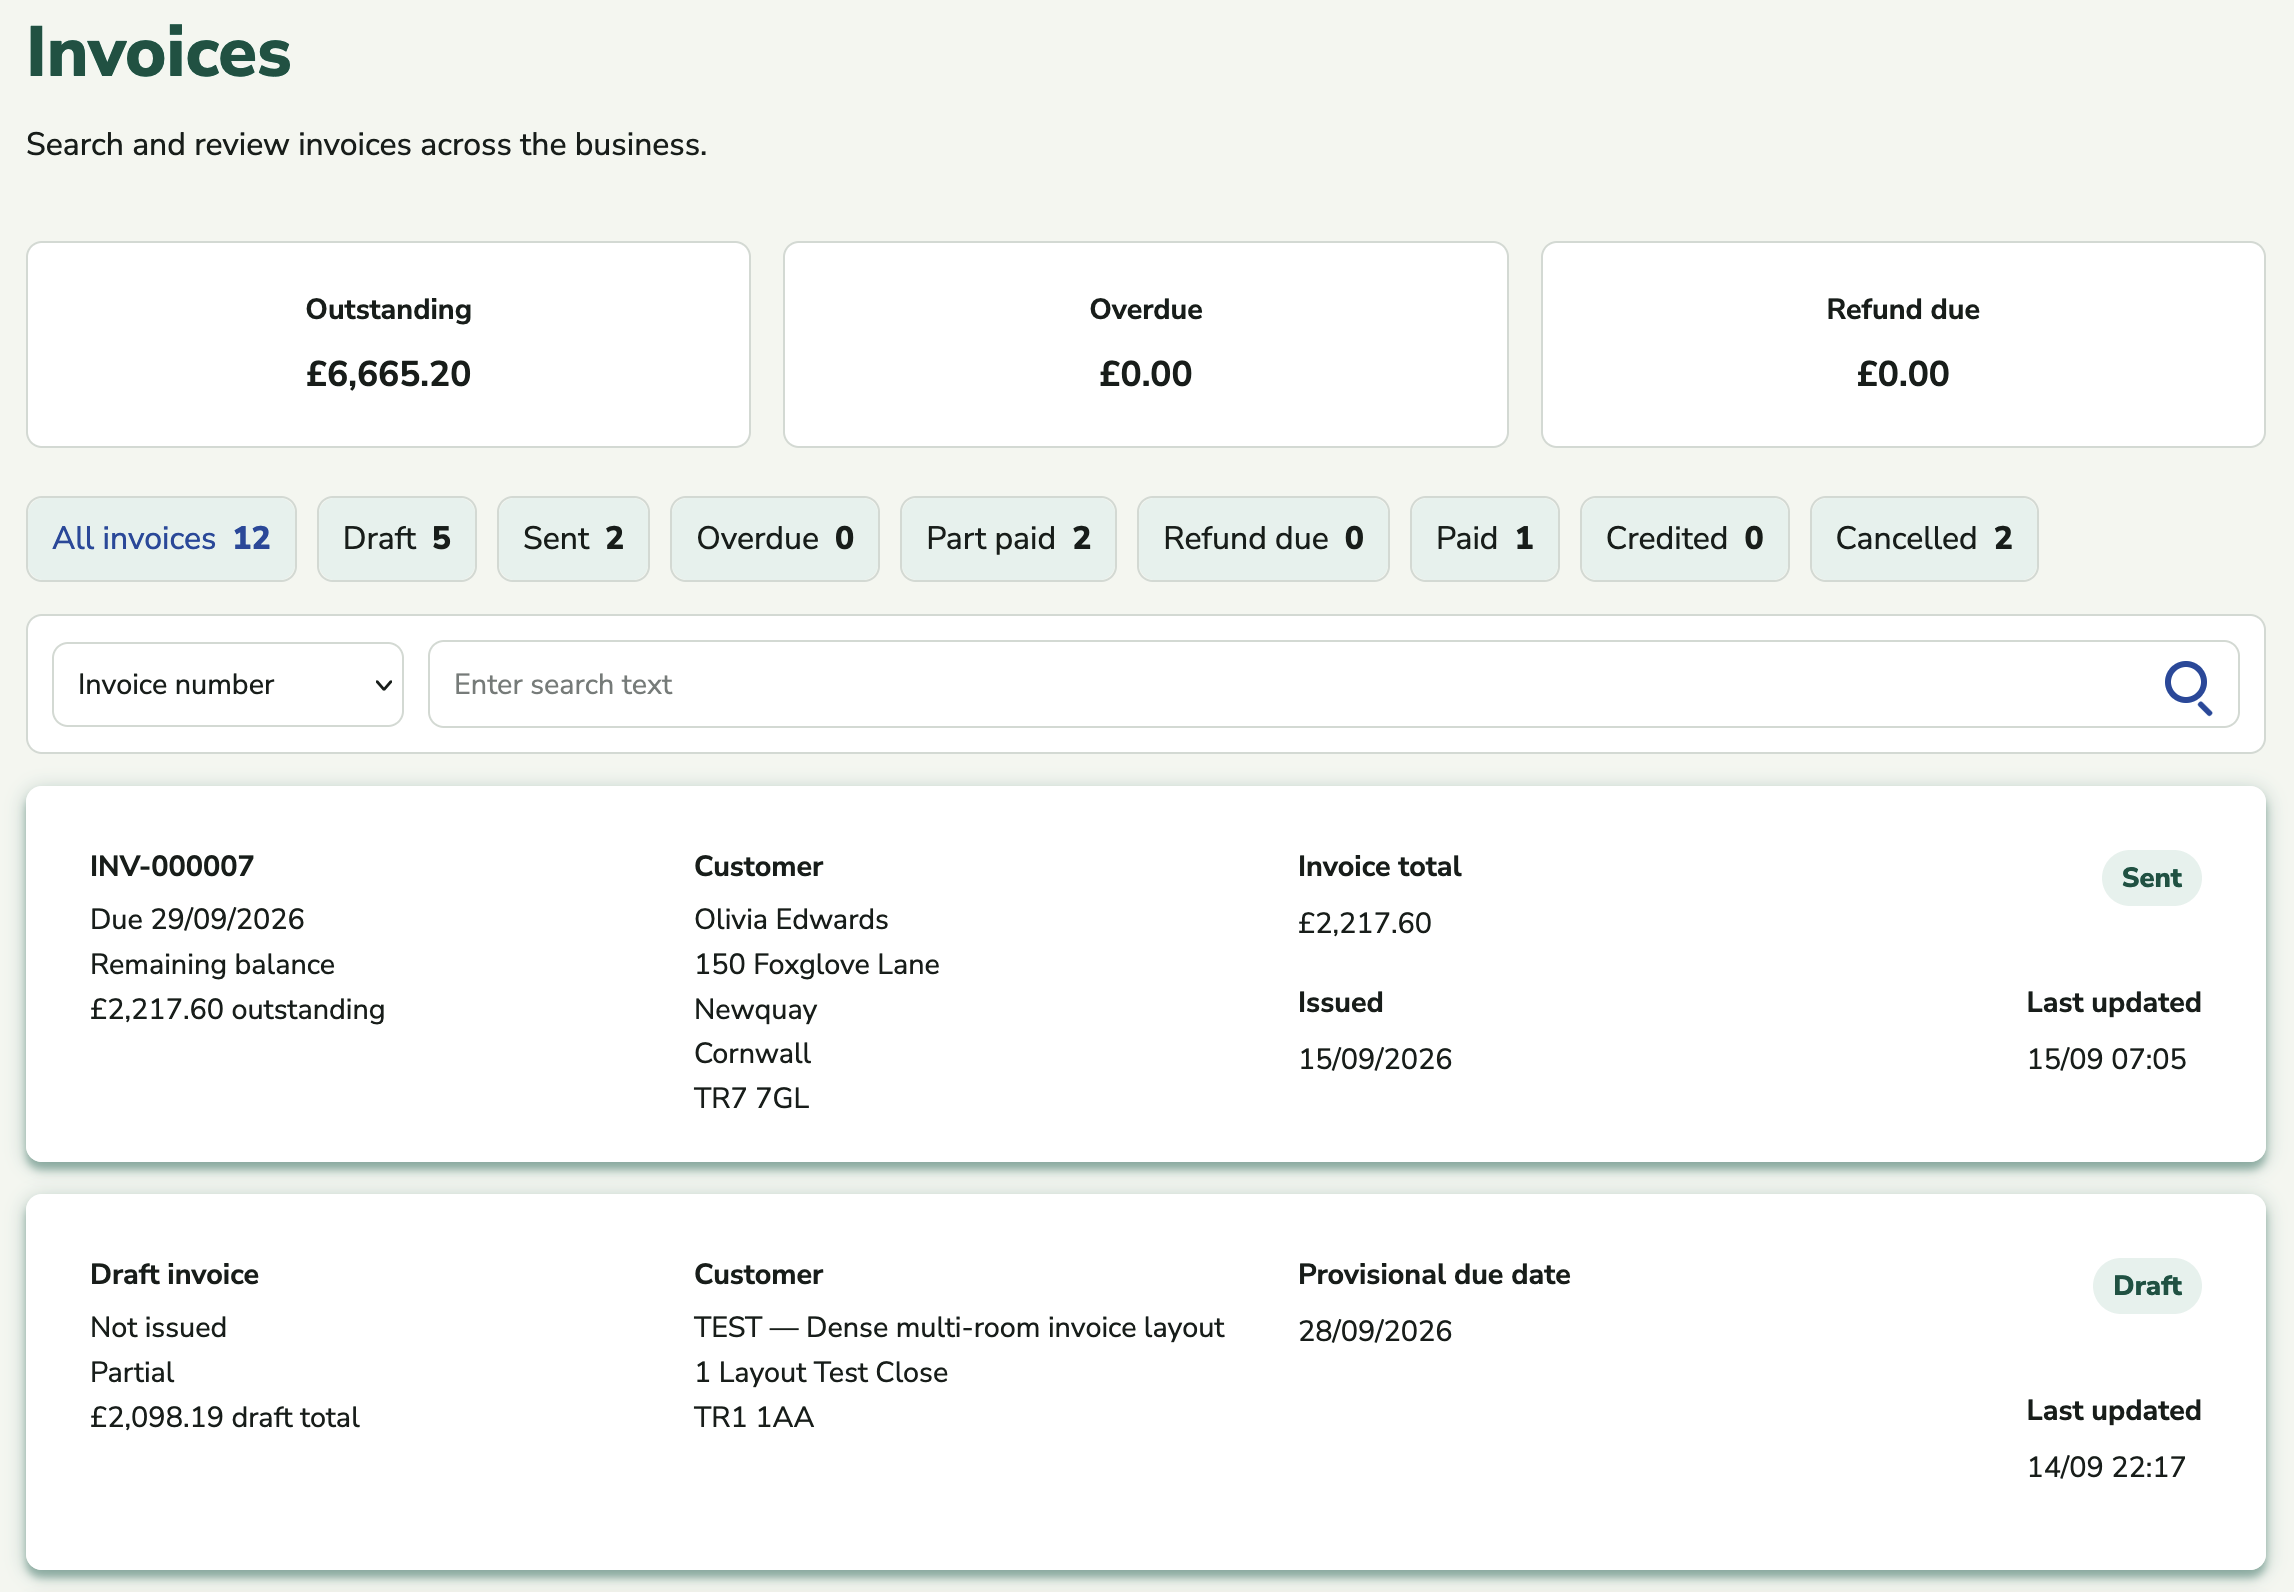Click the 1 Layout Test Close address

821,1372
